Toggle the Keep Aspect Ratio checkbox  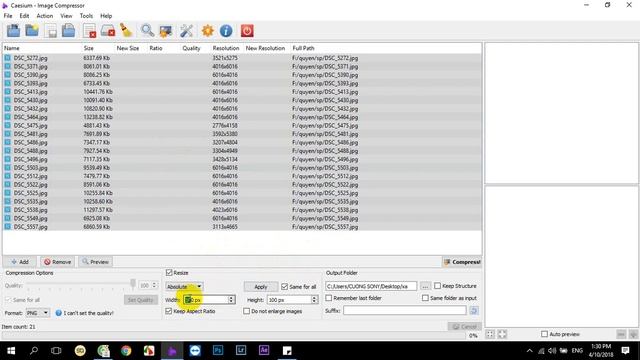coord(169,311)
